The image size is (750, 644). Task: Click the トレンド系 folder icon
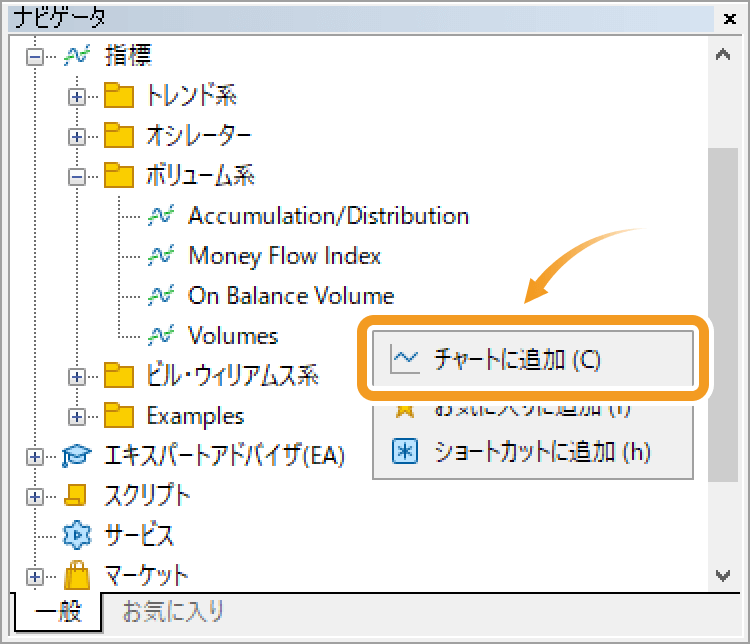click(119, 95)
